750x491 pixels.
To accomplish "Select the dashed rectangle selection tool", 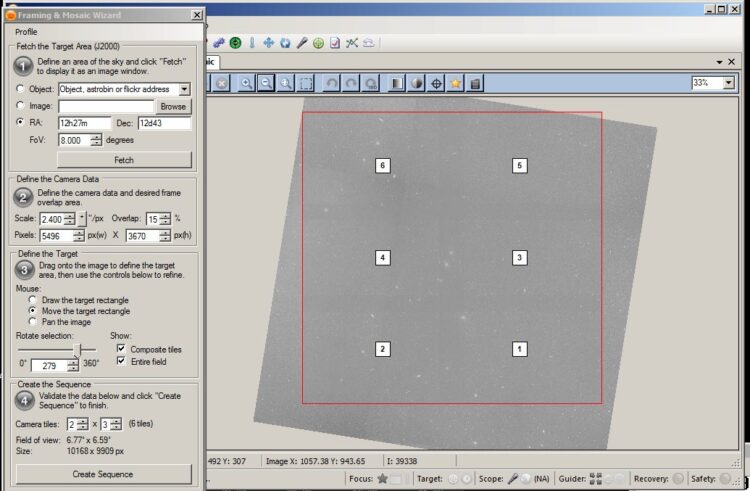I will click(x=306, y=84).
